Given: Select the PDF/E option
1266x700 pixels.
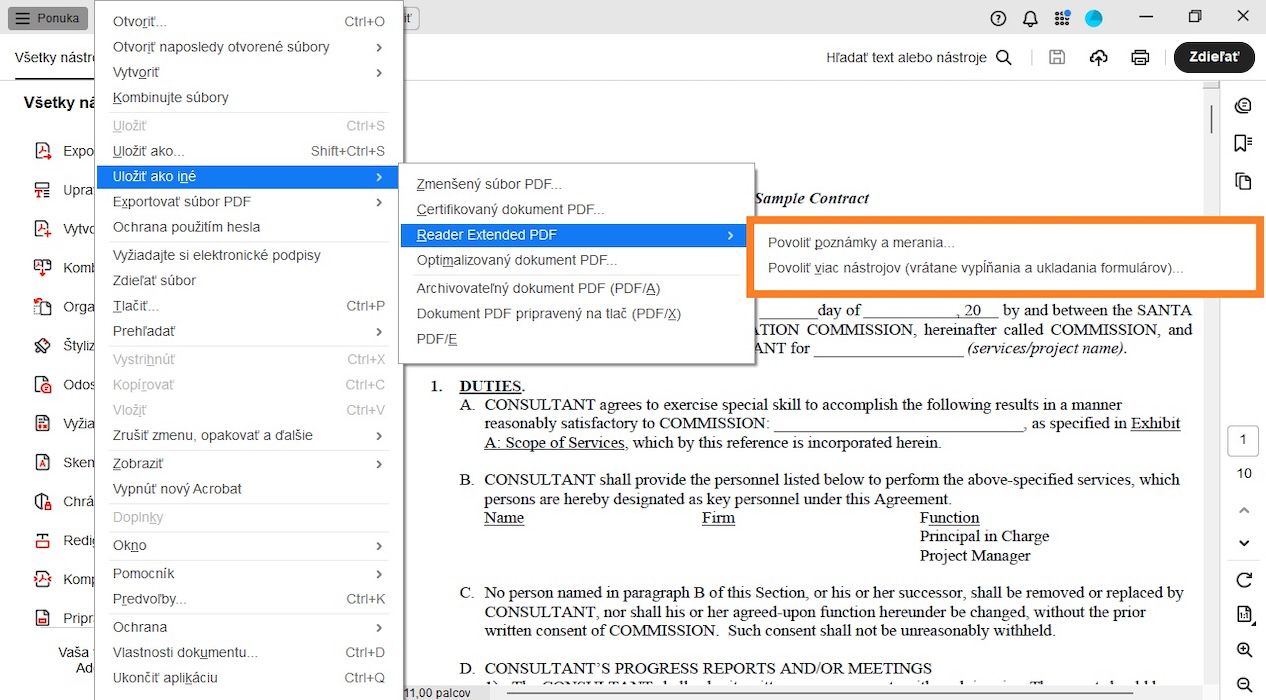Looking at the screenshot, I should pyautogui.click(x=576, y=339).
